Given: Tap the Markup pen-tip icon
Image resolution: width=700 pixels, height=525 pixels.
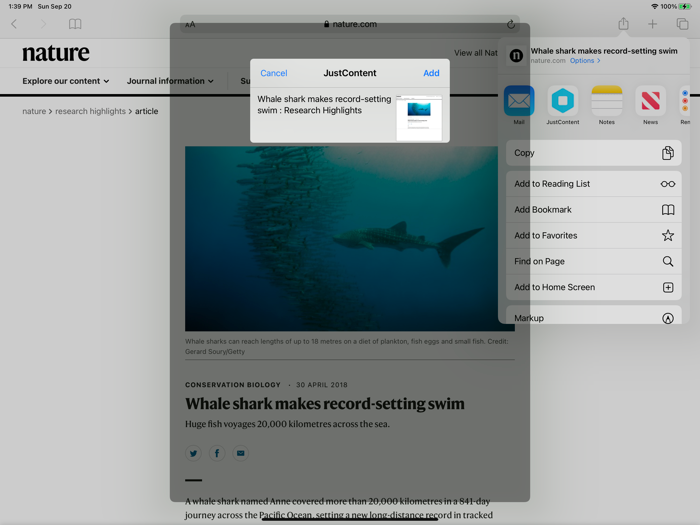Looking at the screenshot, I should click(x=667, y=318).
